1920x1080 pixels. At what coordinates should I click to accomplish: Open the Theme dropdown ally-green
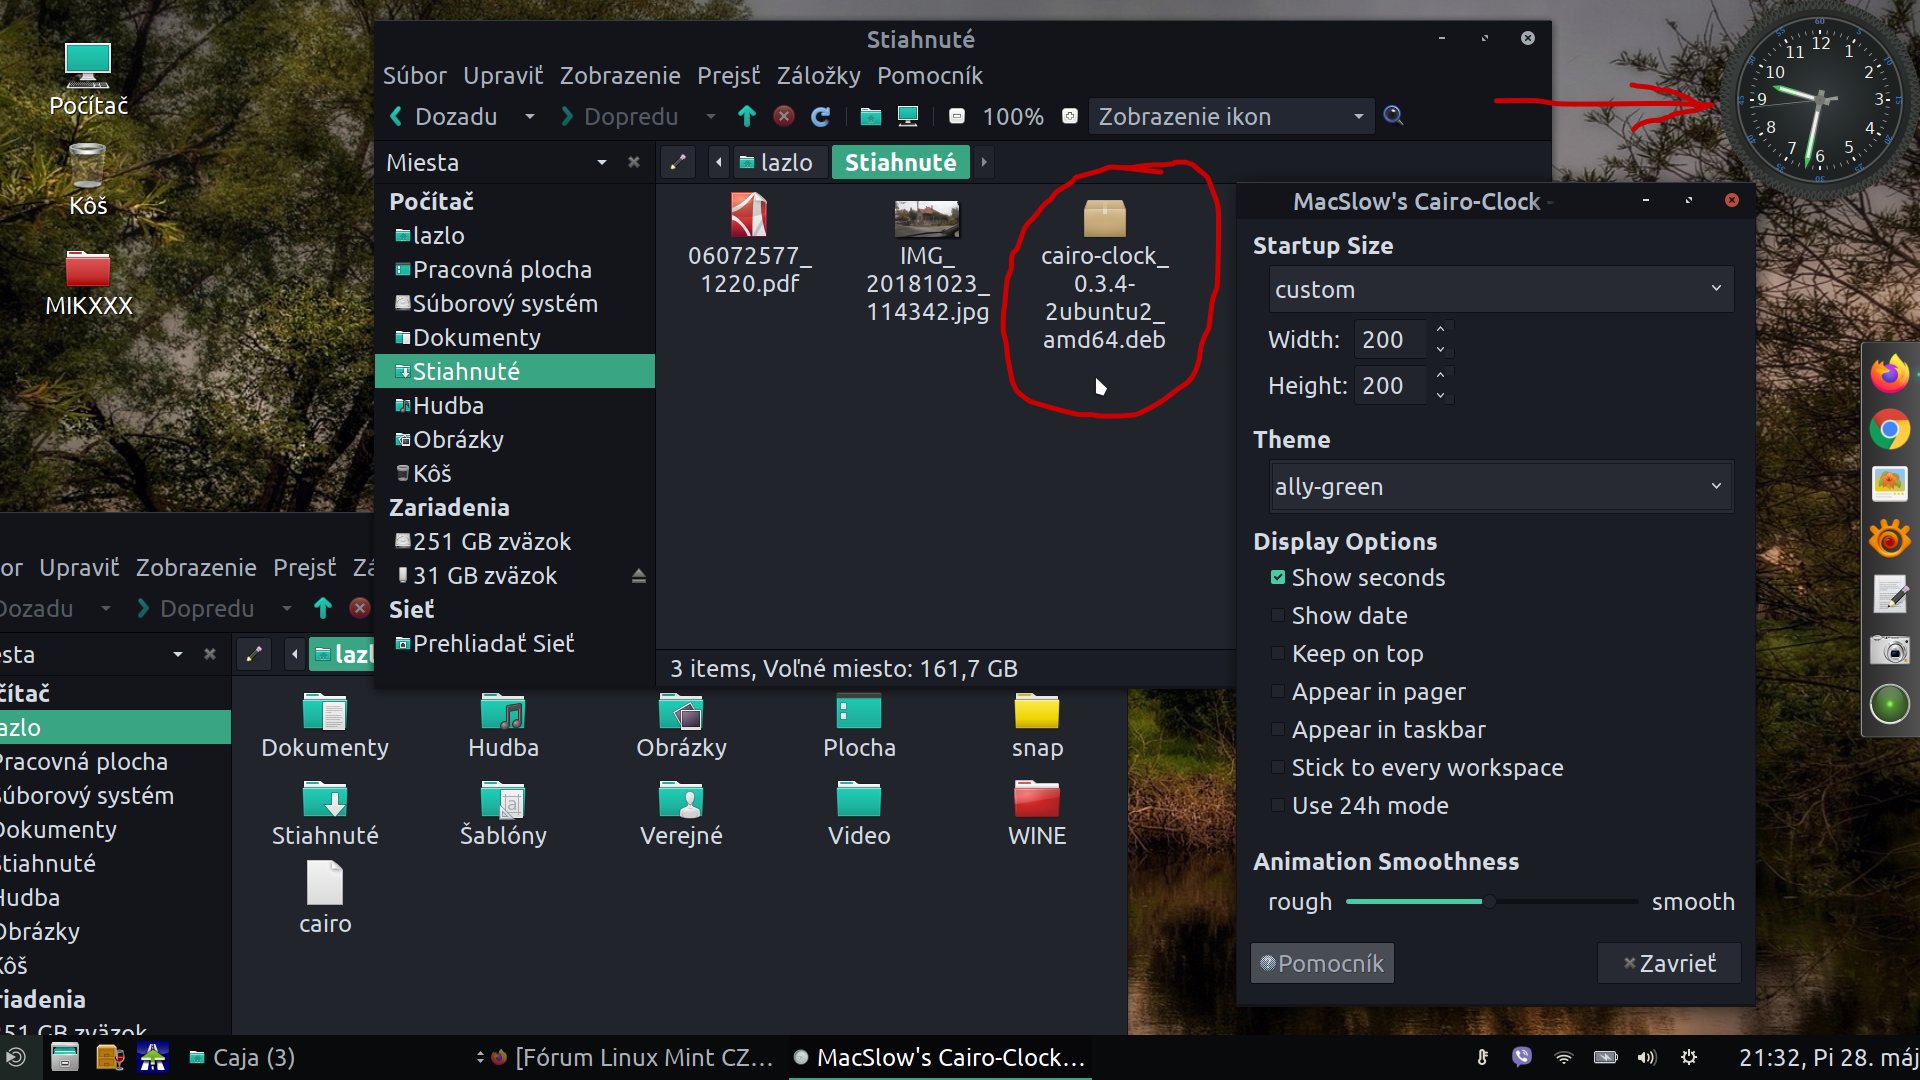point(1500,487)
